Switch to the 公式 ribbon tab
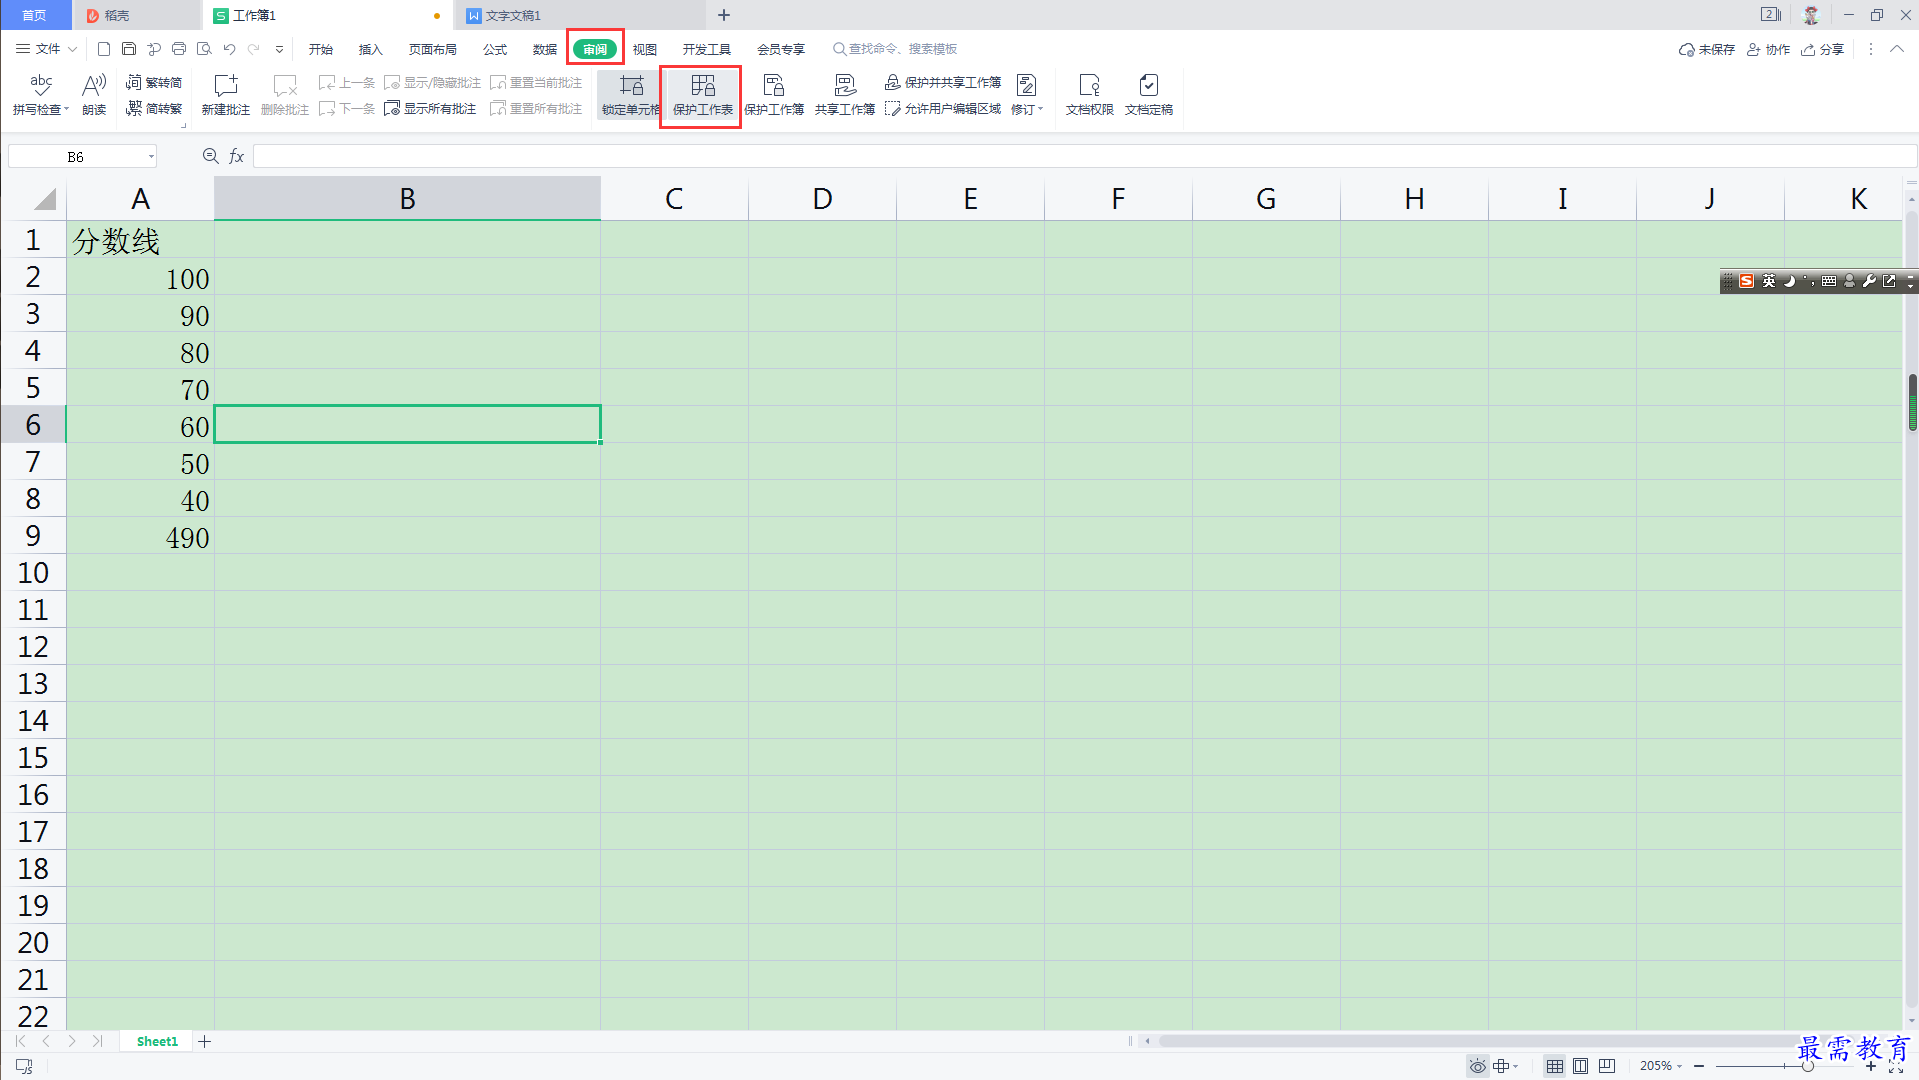 click(x=495, y=49)
